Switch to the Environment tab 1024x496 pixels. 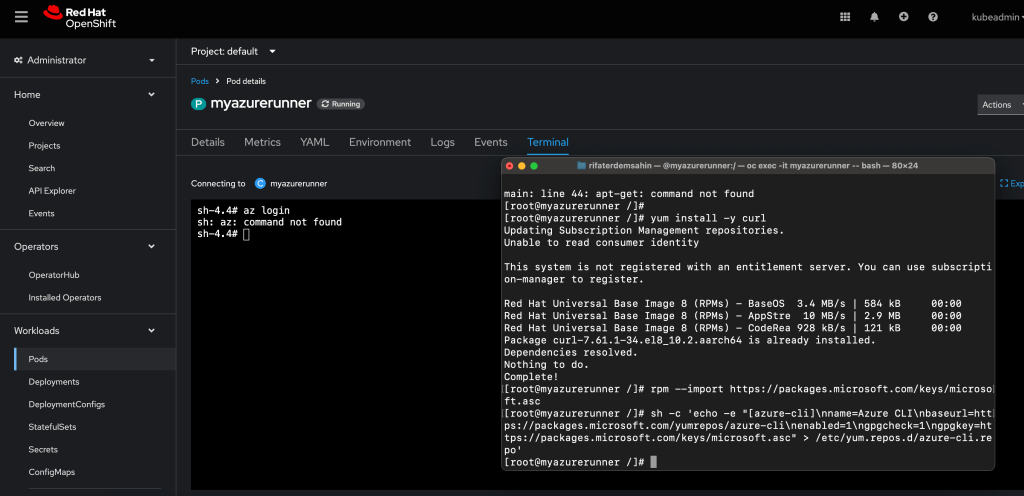380,142
